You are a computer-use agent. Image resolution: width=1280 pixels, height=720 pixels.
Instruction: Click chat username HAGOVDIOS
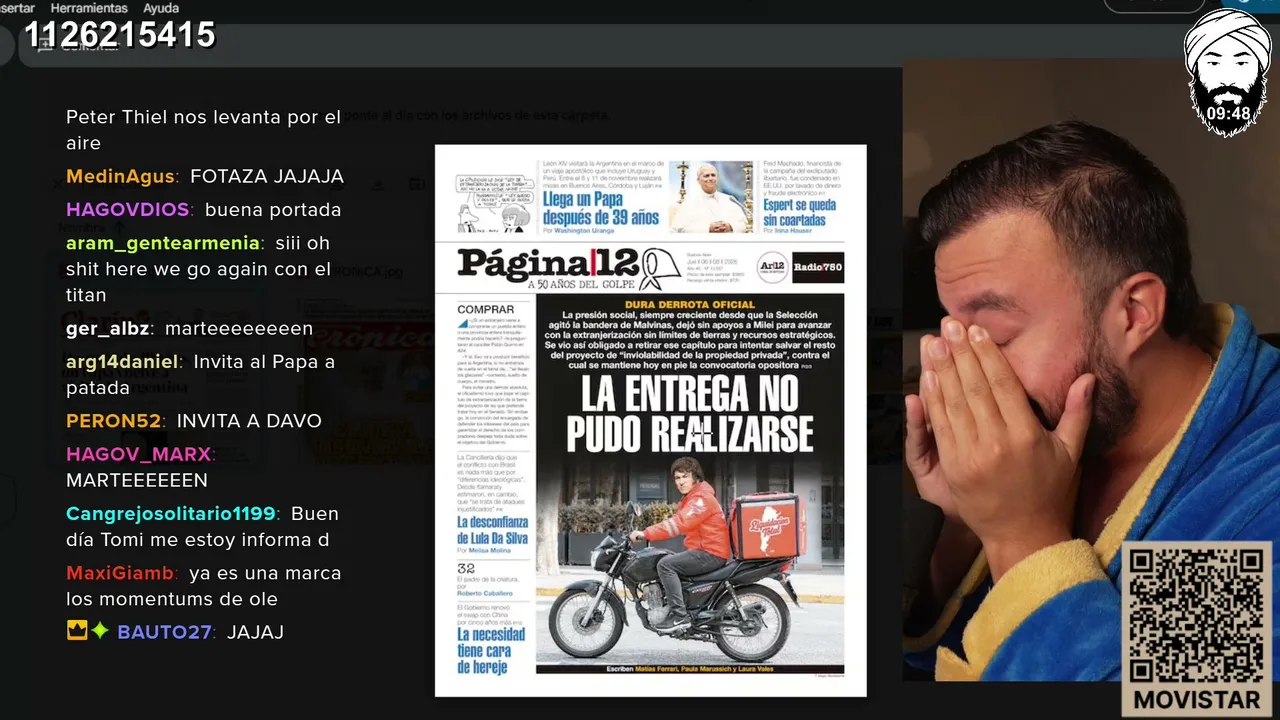[127, 210]
